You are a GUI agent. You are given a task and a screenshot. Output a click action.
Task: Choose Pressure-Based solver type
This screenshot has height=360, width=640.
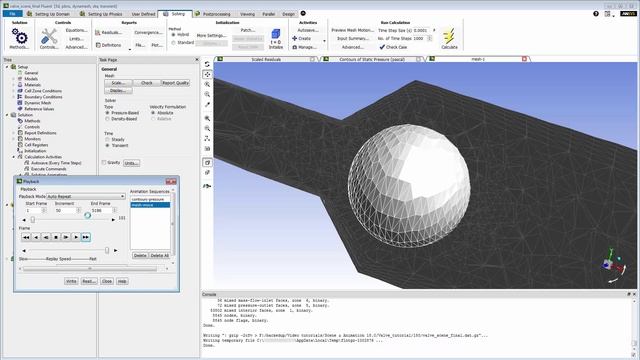coord(107,113)
